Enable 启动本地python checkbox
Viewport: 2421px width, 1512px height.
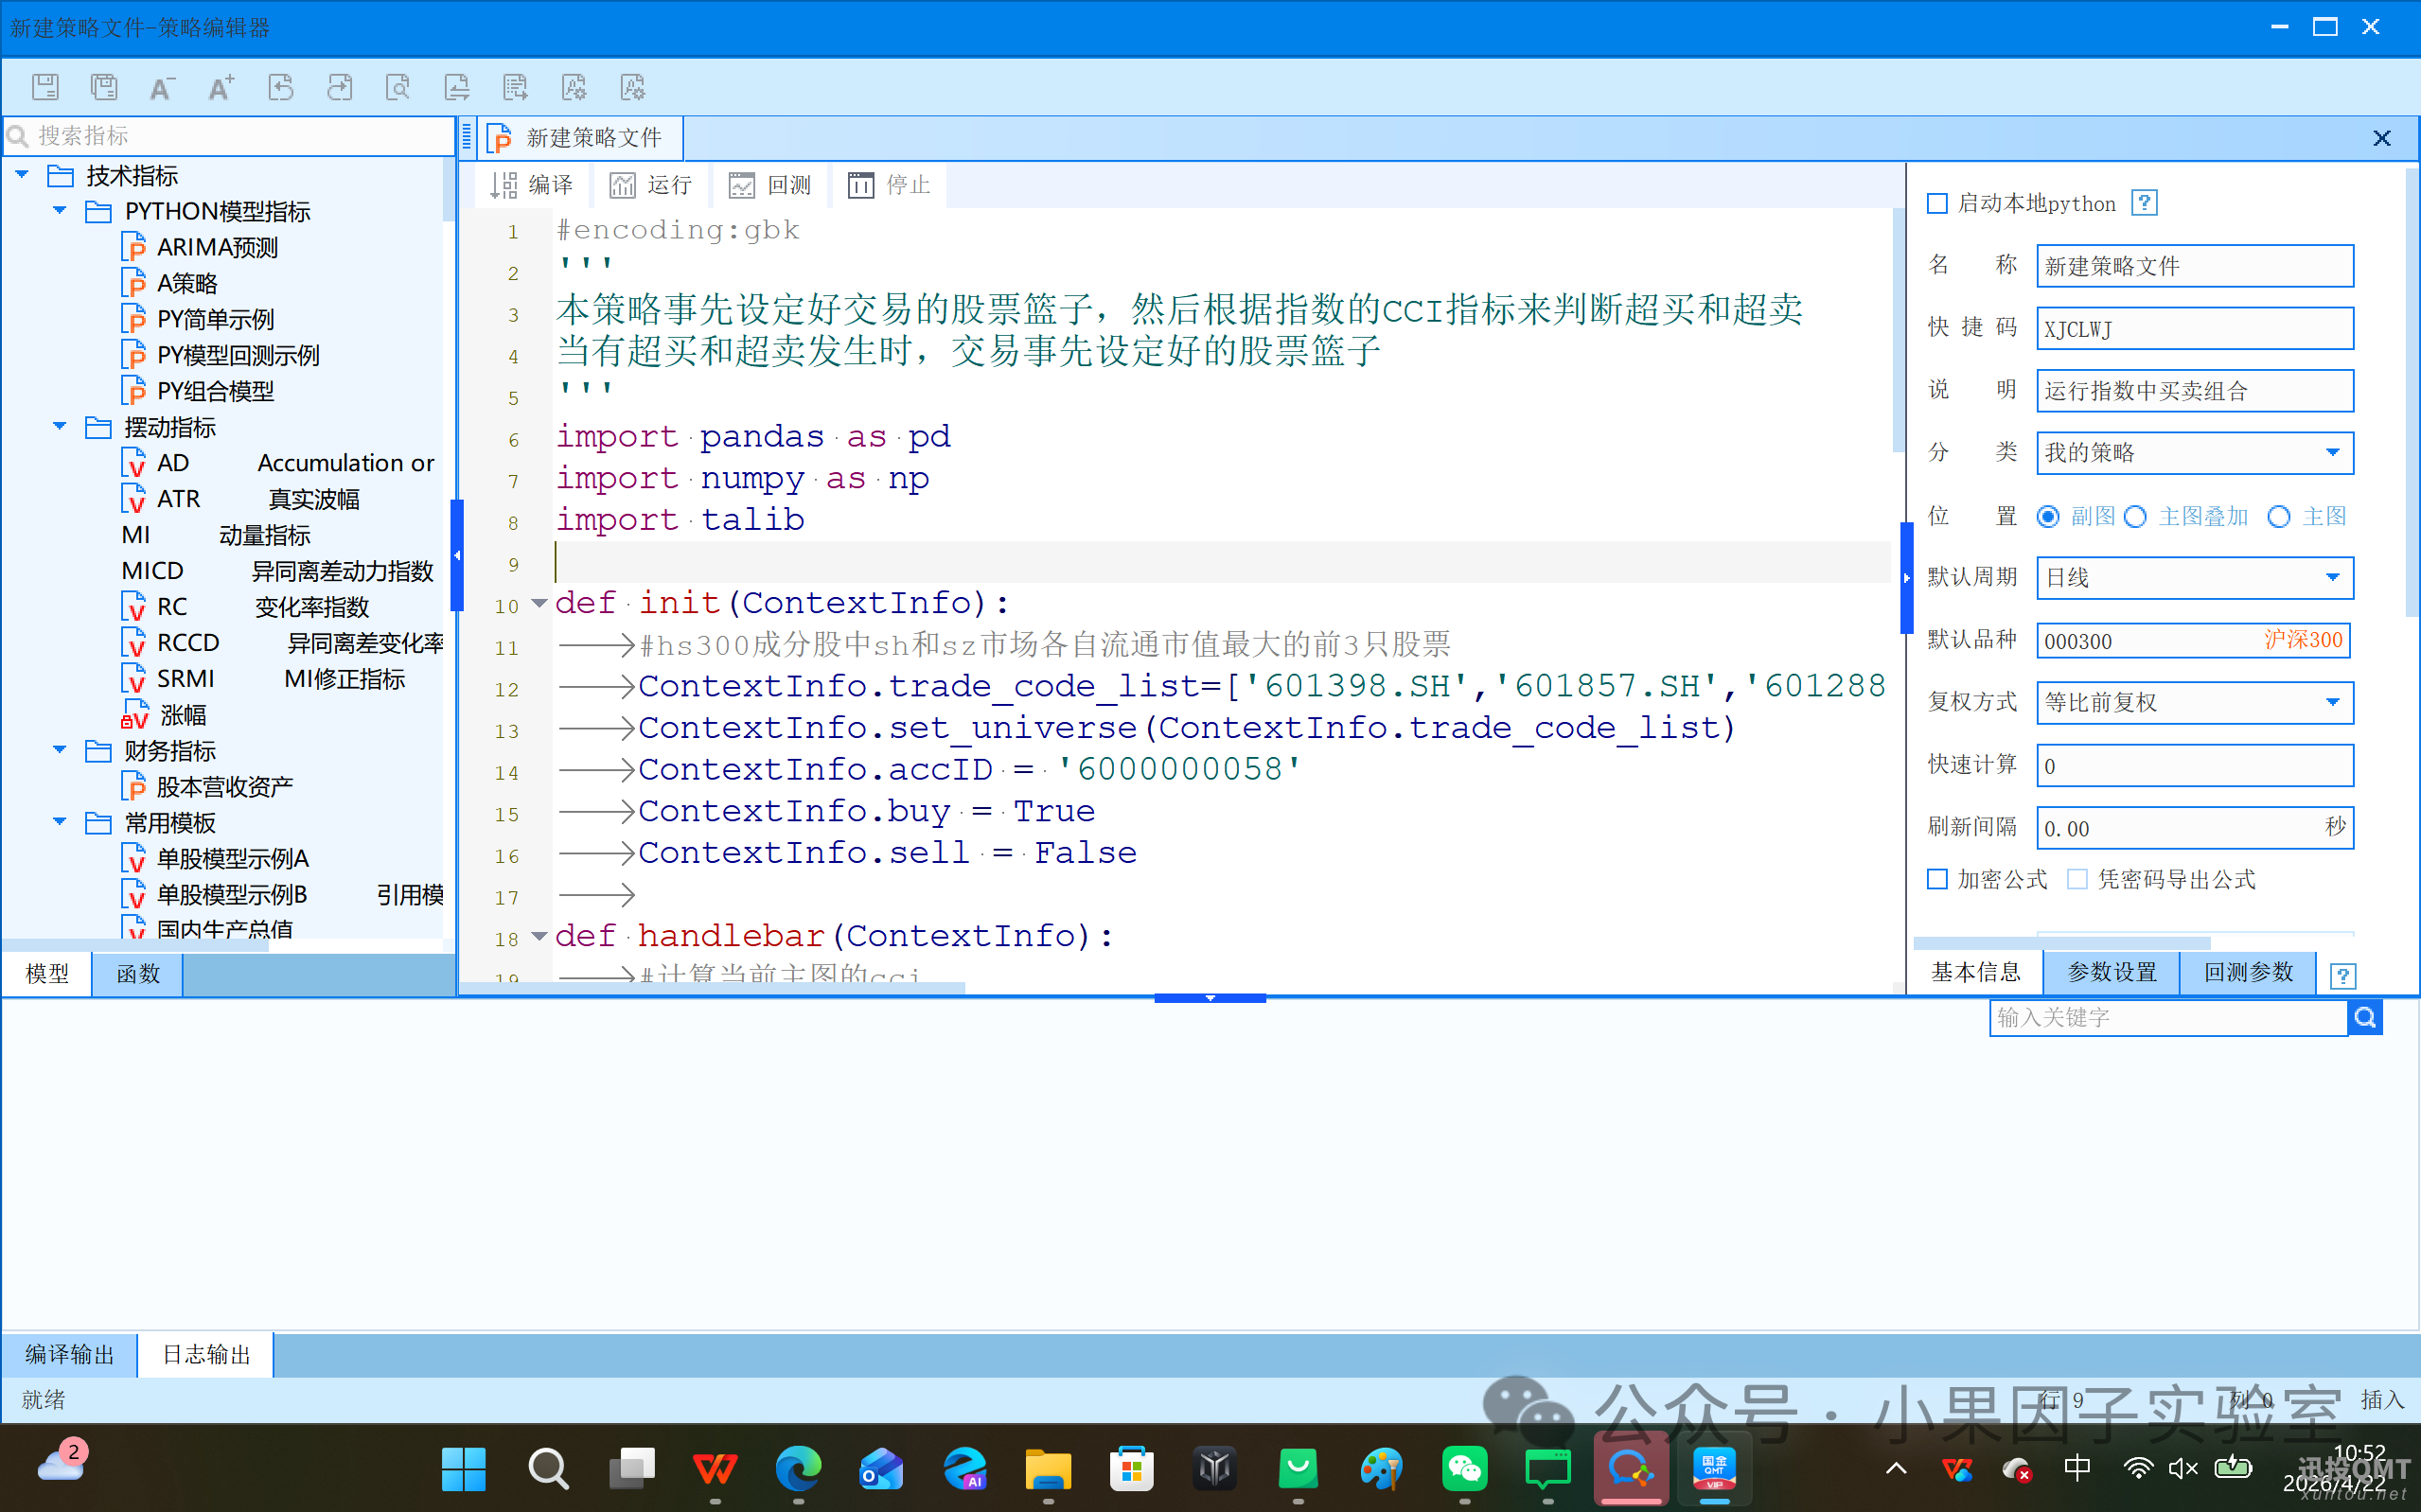click(1937, 204)
